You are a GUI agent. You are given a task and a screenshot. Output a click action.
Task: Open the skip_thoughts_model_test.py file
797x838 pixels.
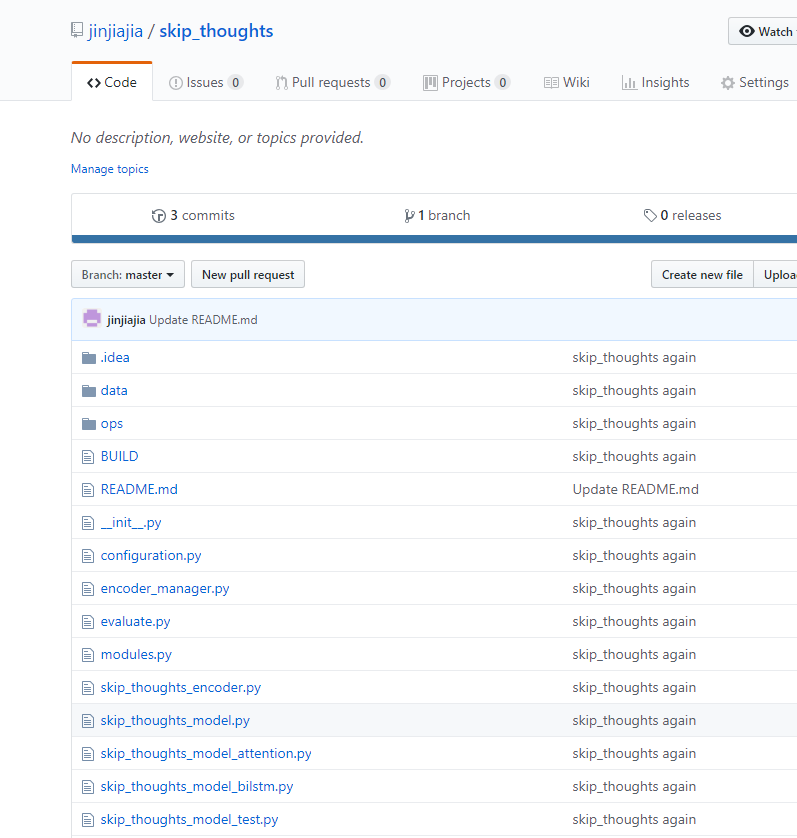(x=189, y=820)
